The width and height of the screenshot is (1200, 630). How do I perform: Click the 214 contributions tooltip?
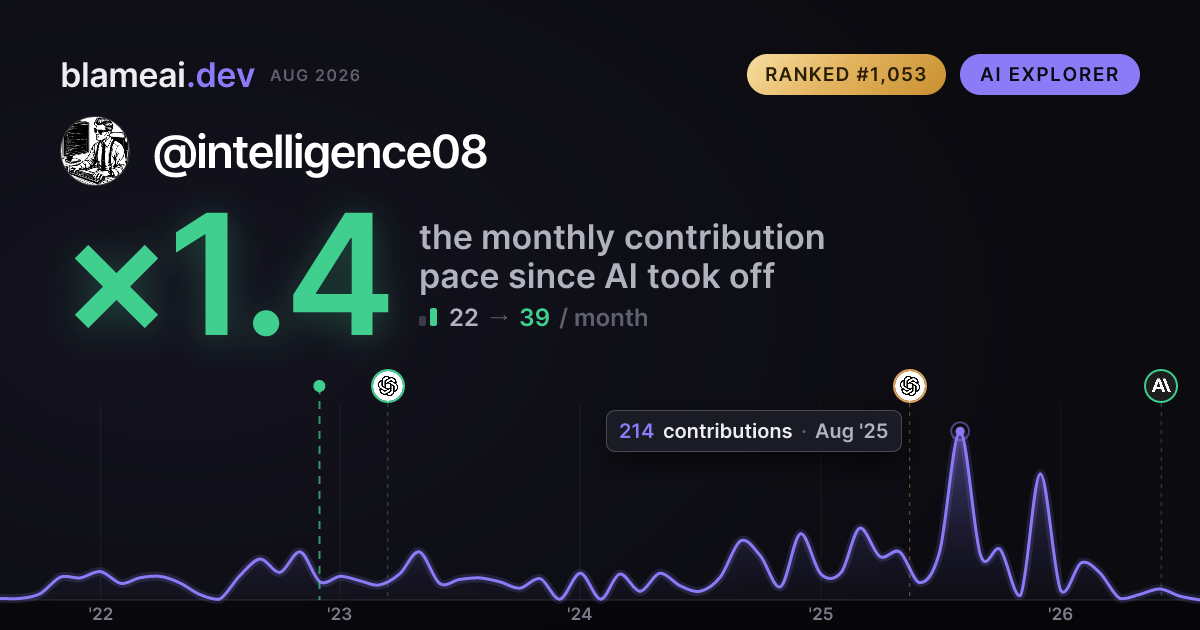754,431
